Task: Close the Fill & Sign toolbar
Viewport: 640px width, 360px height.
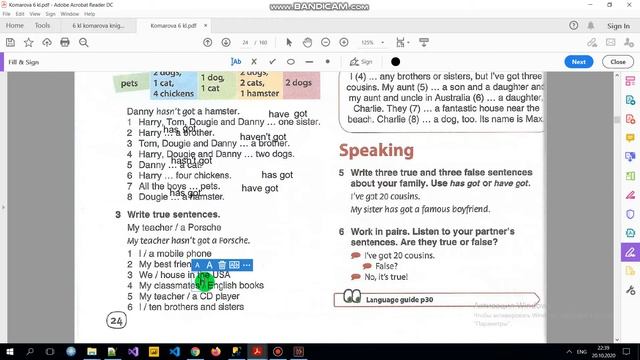Action: click(618, 62)
